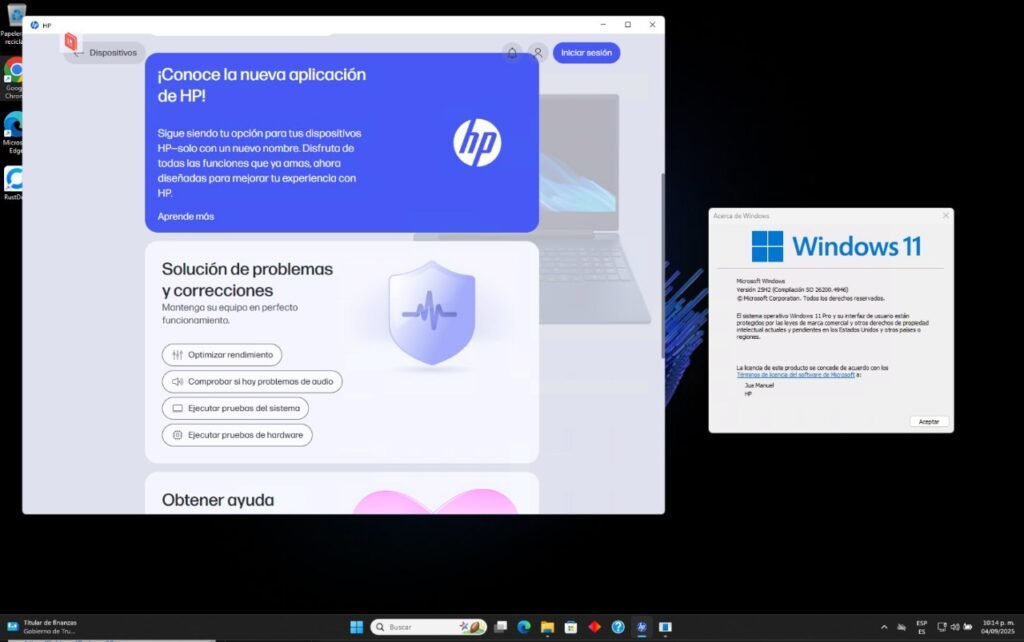Open the Windows Start menu
Screen dimensions: 1024x642
coord(356,627)
